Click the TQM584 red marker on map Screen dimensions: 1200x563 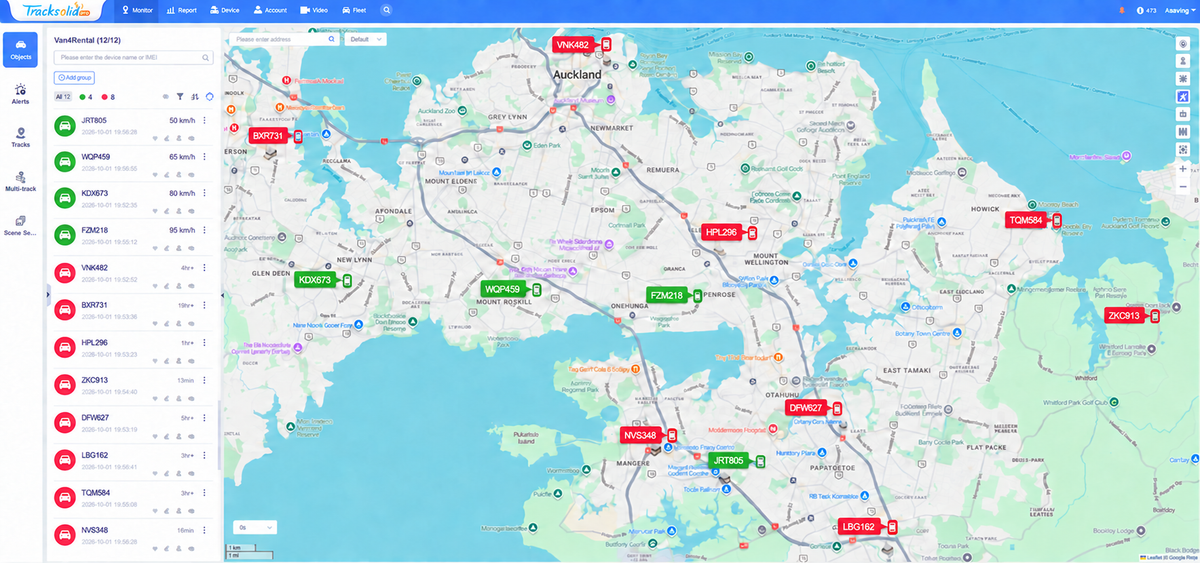(1034, 220)
